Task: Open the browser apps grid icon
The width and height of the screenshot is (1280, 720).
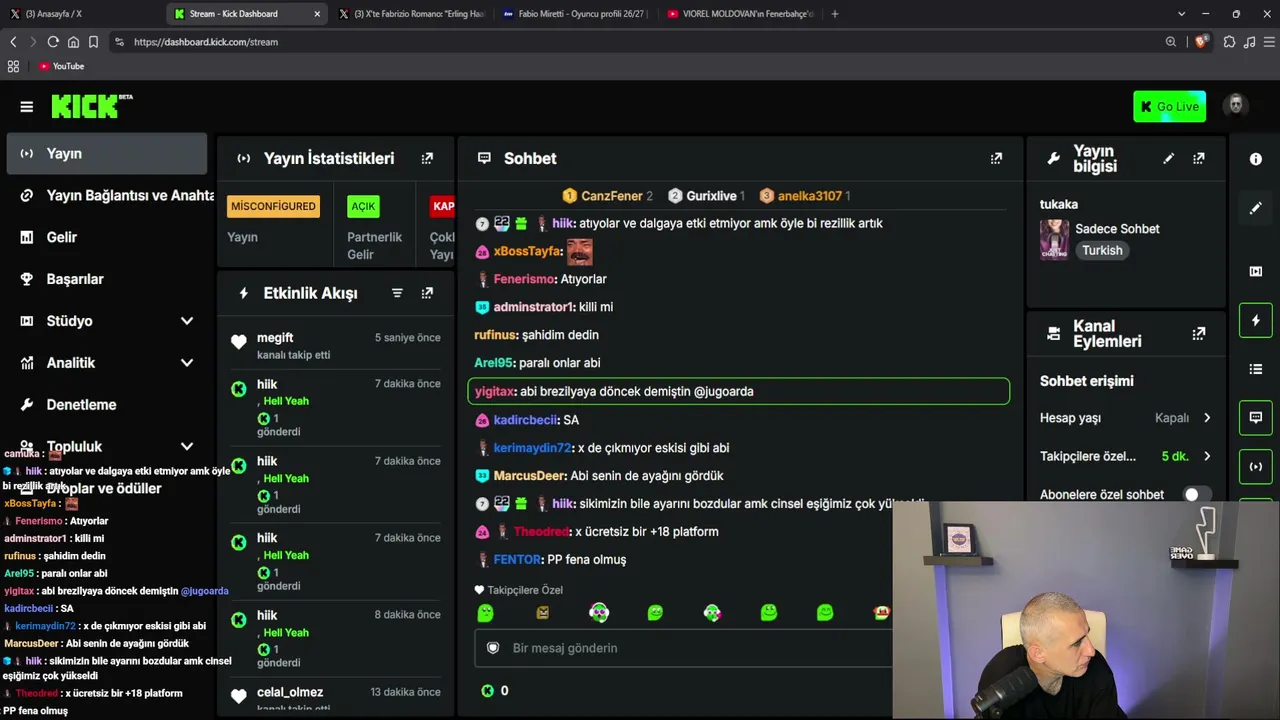Action: pyautogui.click(x=13, y=66)
